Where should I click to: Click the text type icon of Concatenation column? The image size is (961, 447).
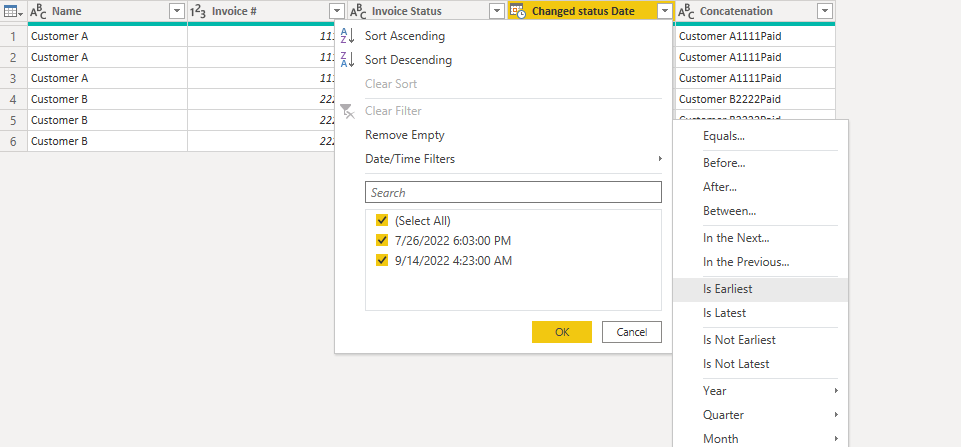[x=687, y=11]
